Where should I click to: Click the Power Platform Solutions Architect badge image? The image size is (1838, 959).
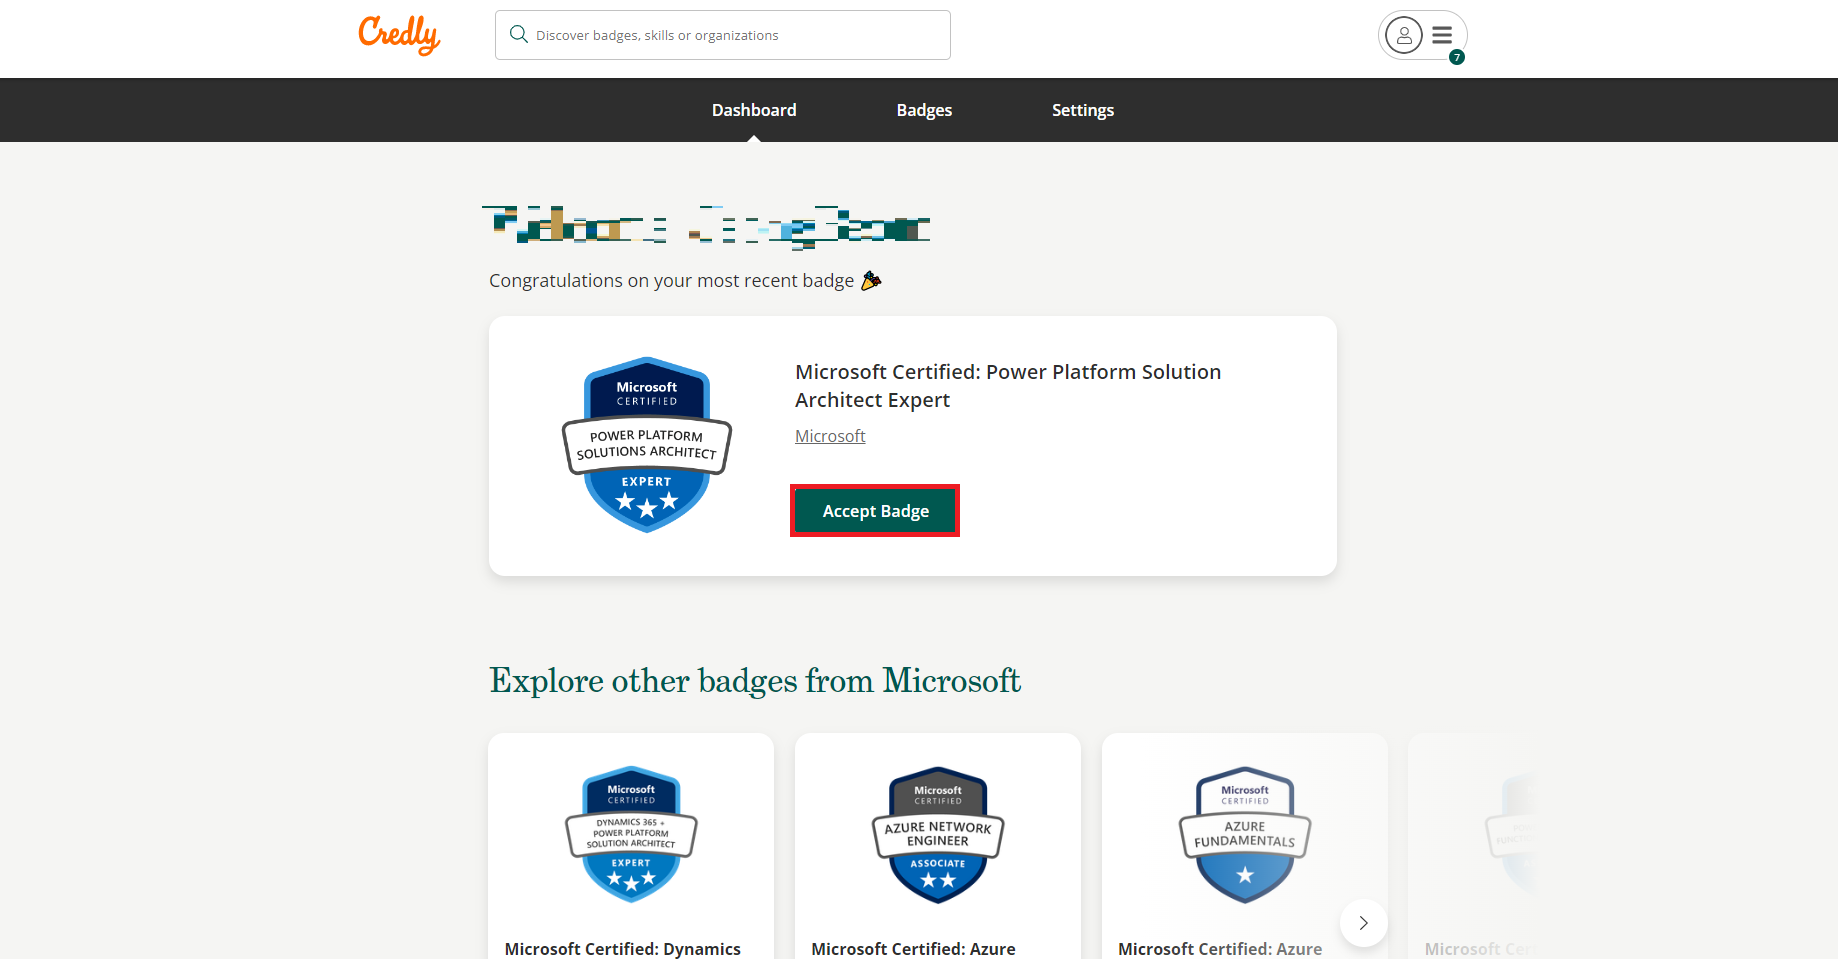[647, 445]
